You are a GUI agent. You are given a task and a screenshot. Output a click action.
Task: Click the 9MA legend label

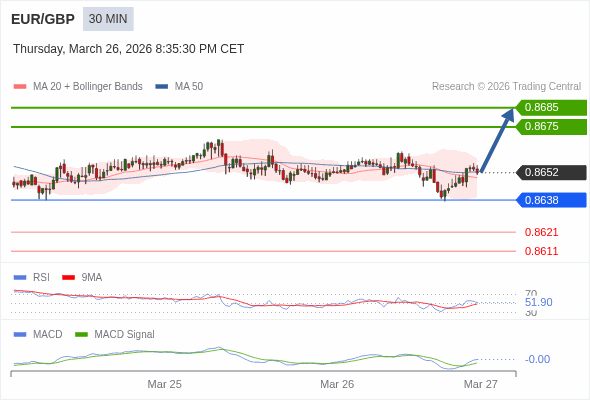click(x=92, y=278)
